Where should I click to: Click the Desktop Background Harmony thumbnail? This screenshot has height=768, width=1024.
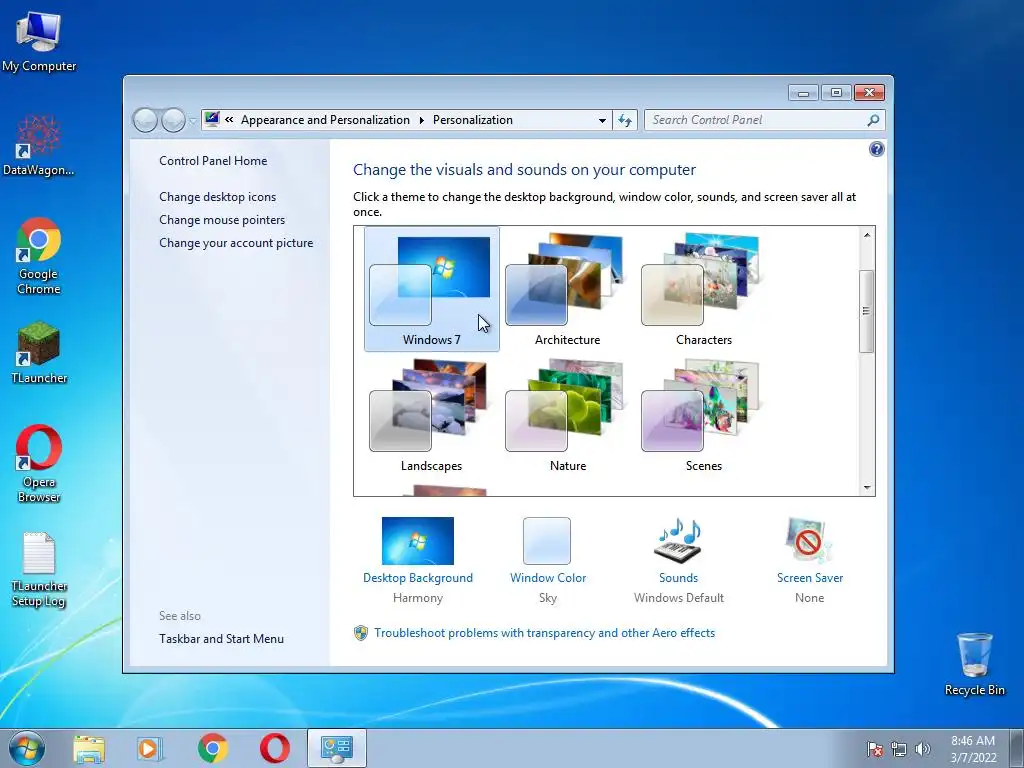coord(418,541)
